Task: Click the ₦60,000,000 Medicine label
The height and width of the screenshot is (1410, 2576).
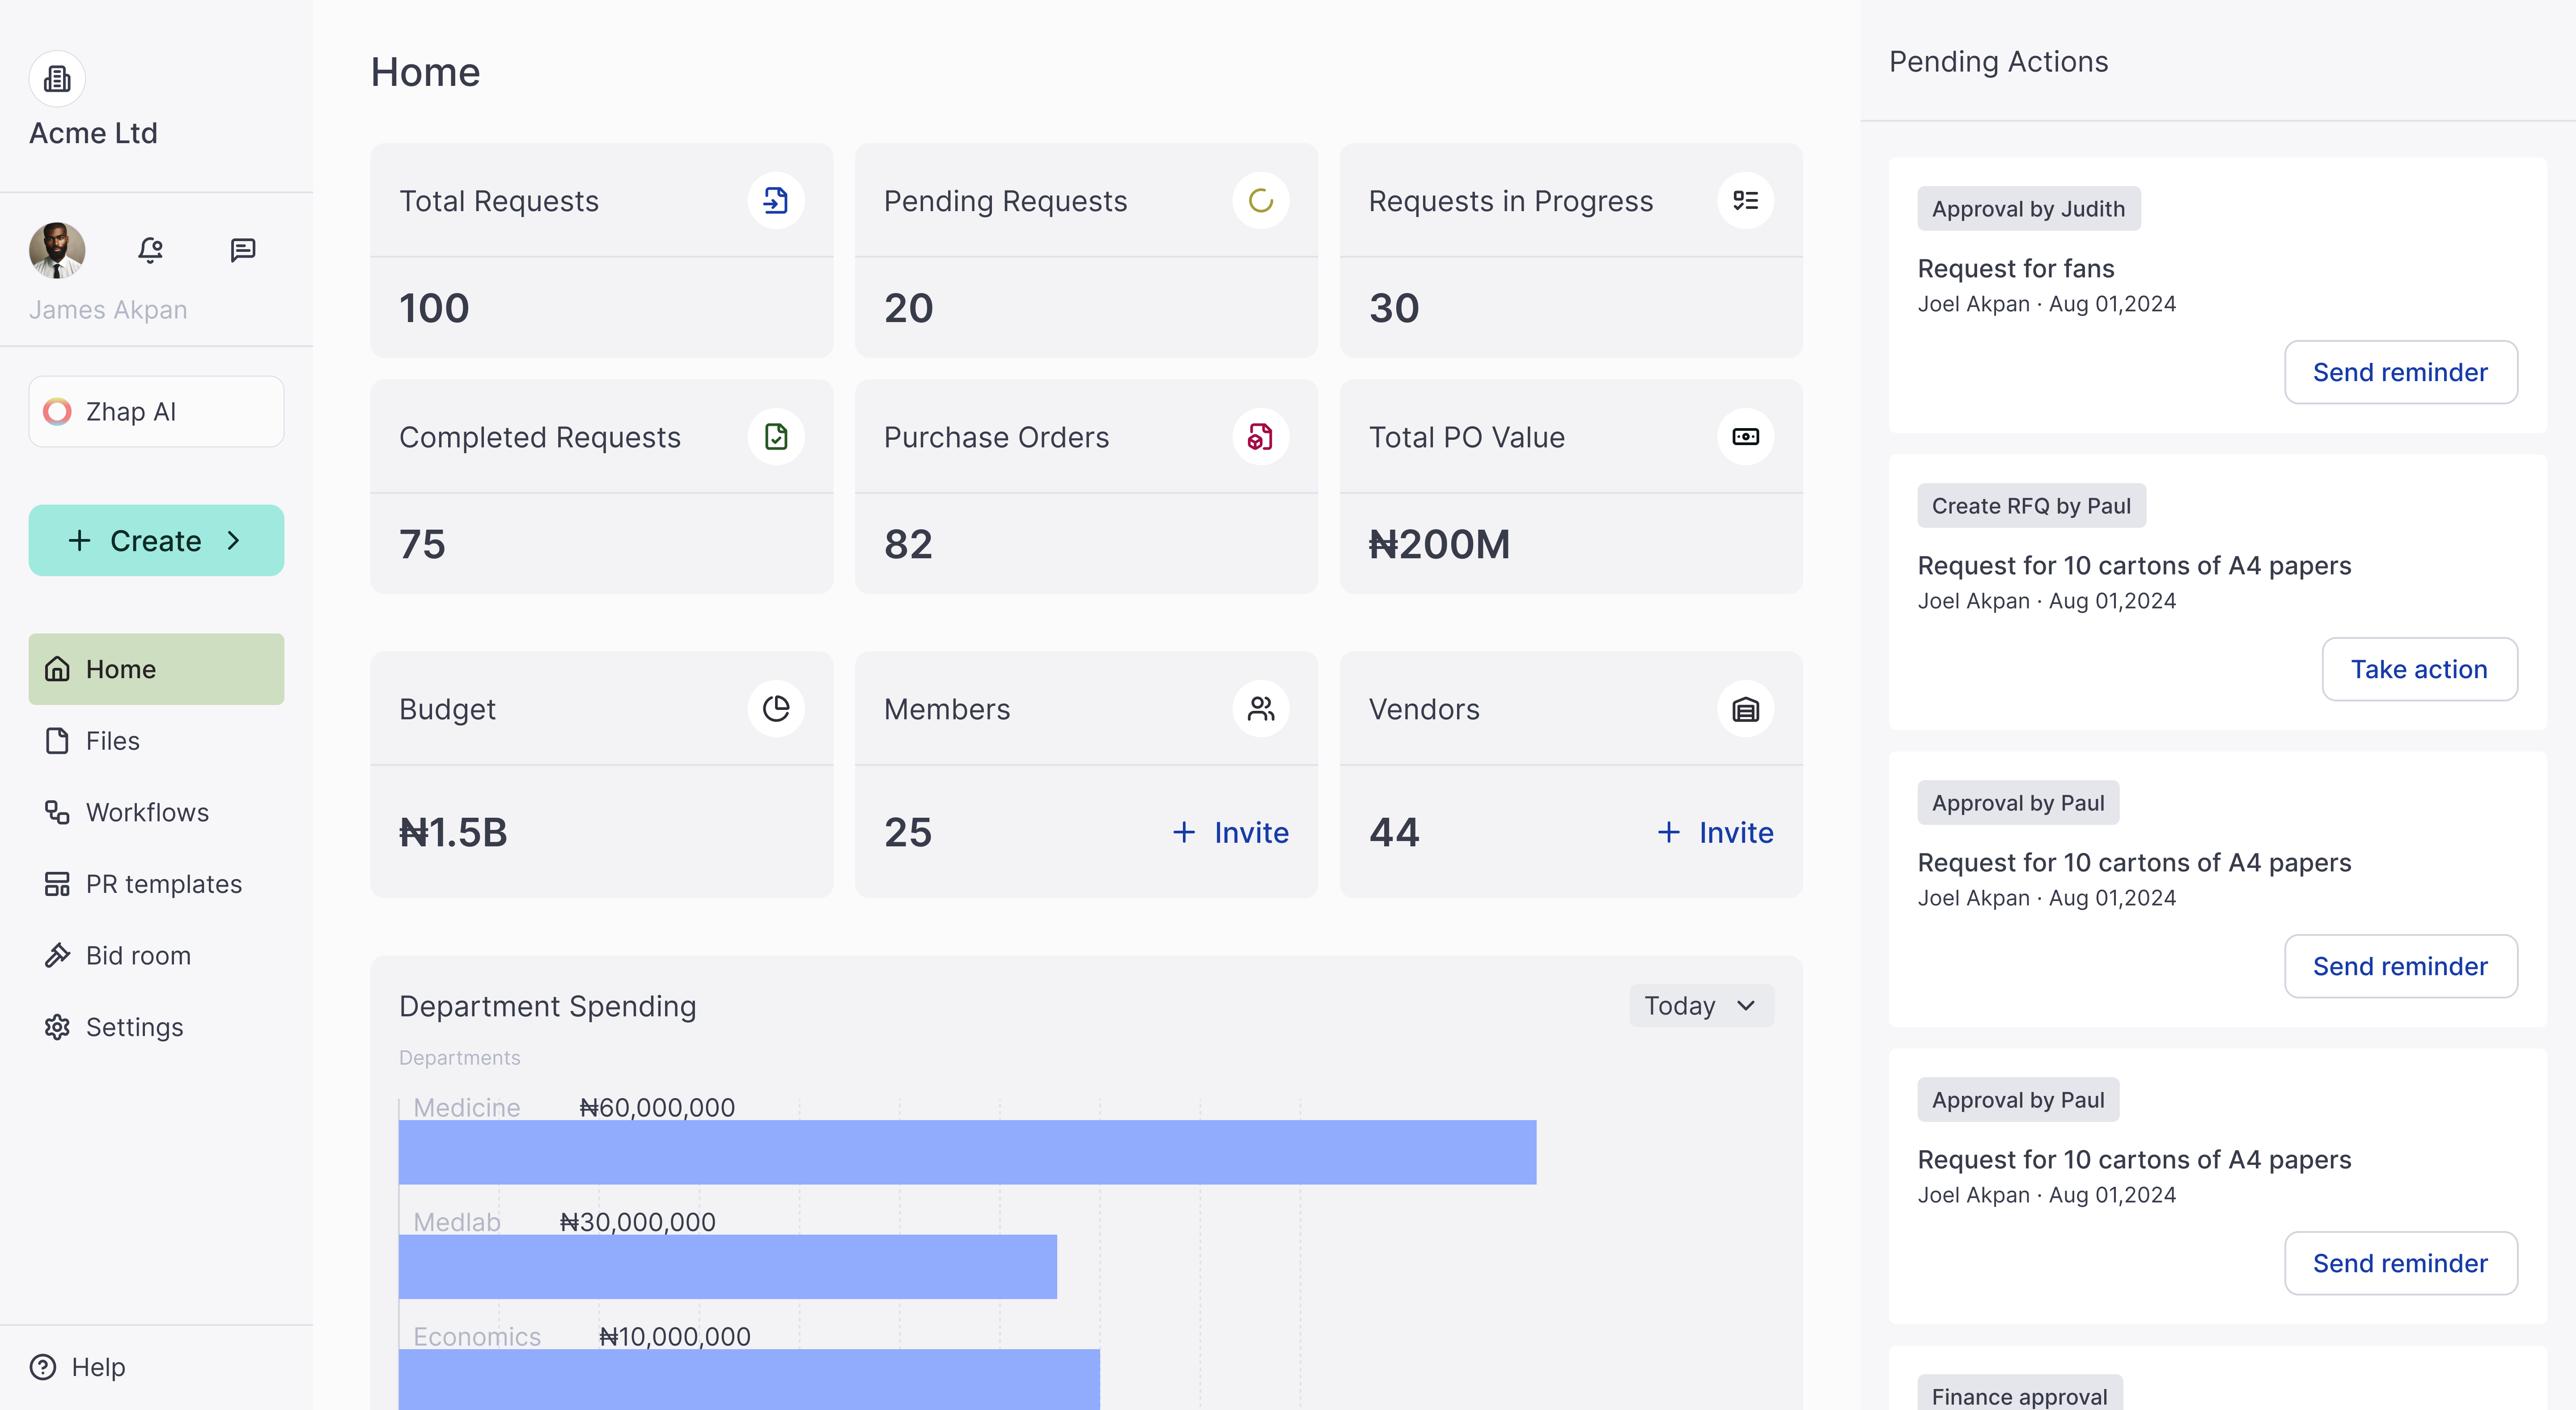Action: [657, 1107]
